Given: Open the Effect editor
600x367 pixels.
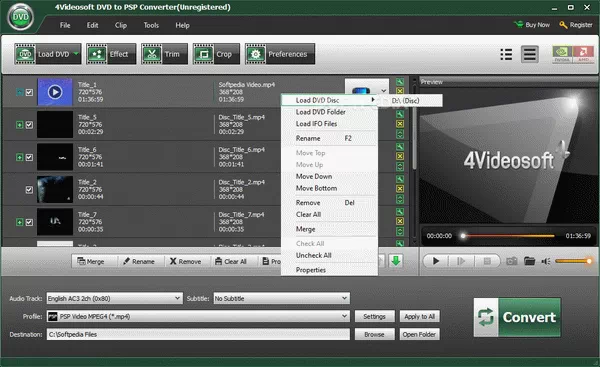Looking at the screenshot, I should point(111,54).
